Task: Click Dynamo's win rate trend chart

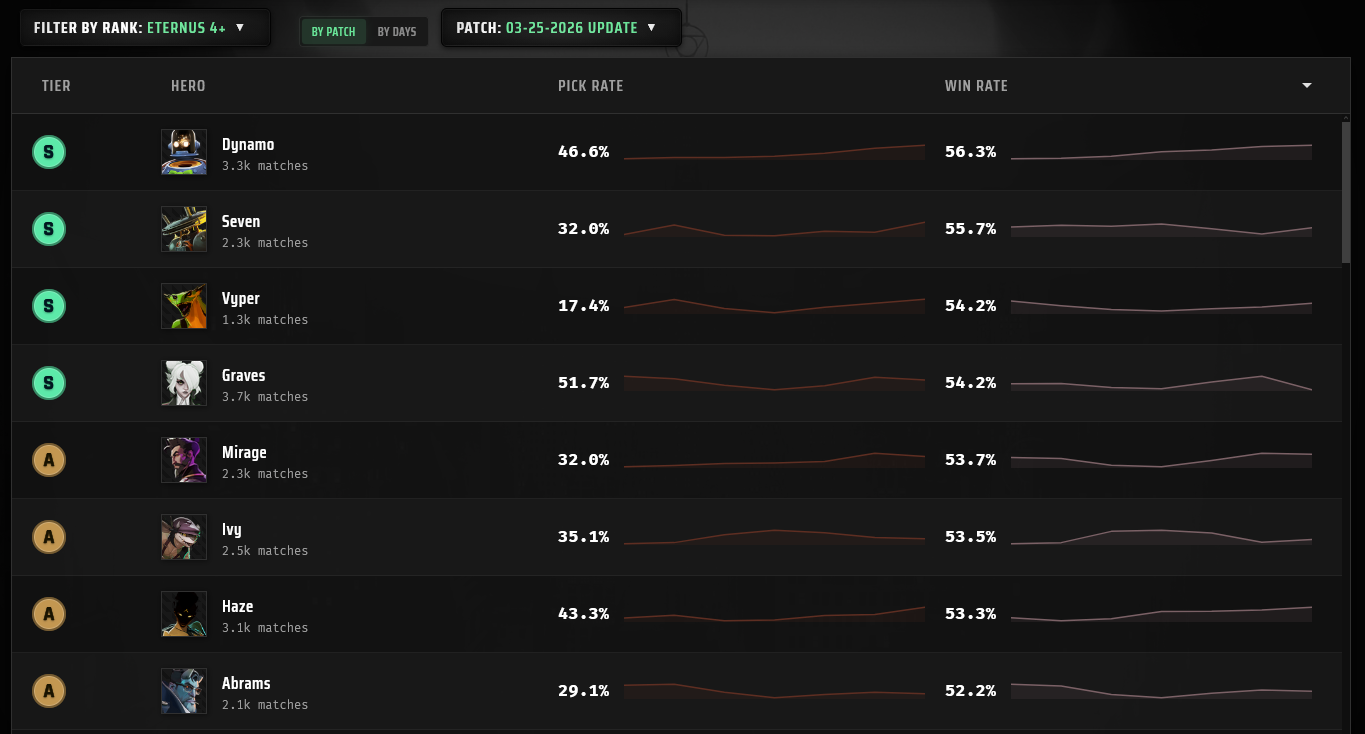Action: pos(1161,152)
